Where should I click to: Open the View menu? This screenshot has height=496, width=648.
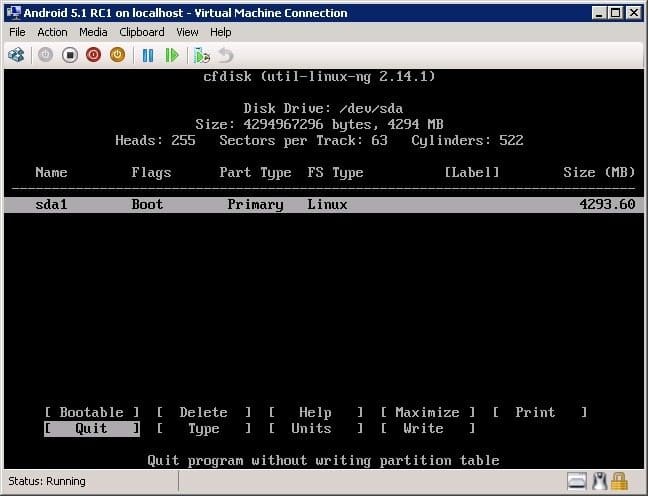(x=187, y=32)
